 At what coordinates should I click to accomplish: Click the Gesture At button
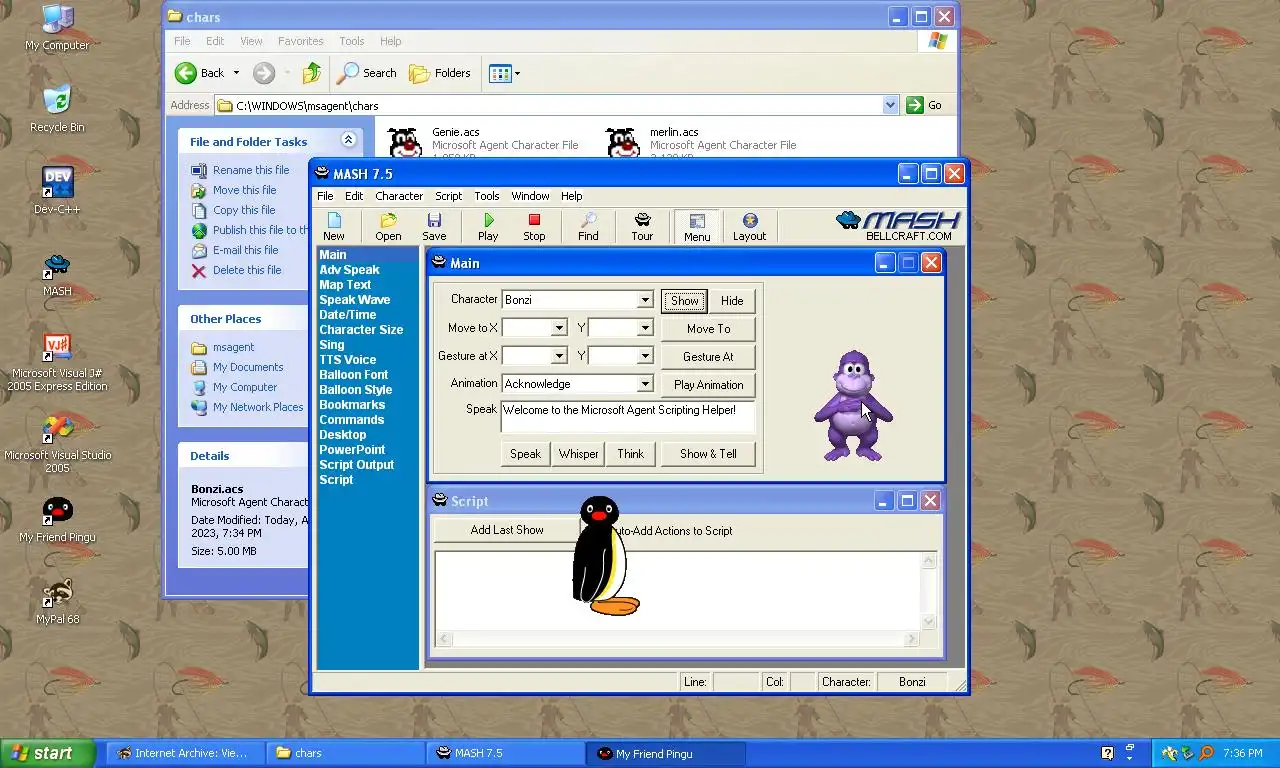click(708, 357)
